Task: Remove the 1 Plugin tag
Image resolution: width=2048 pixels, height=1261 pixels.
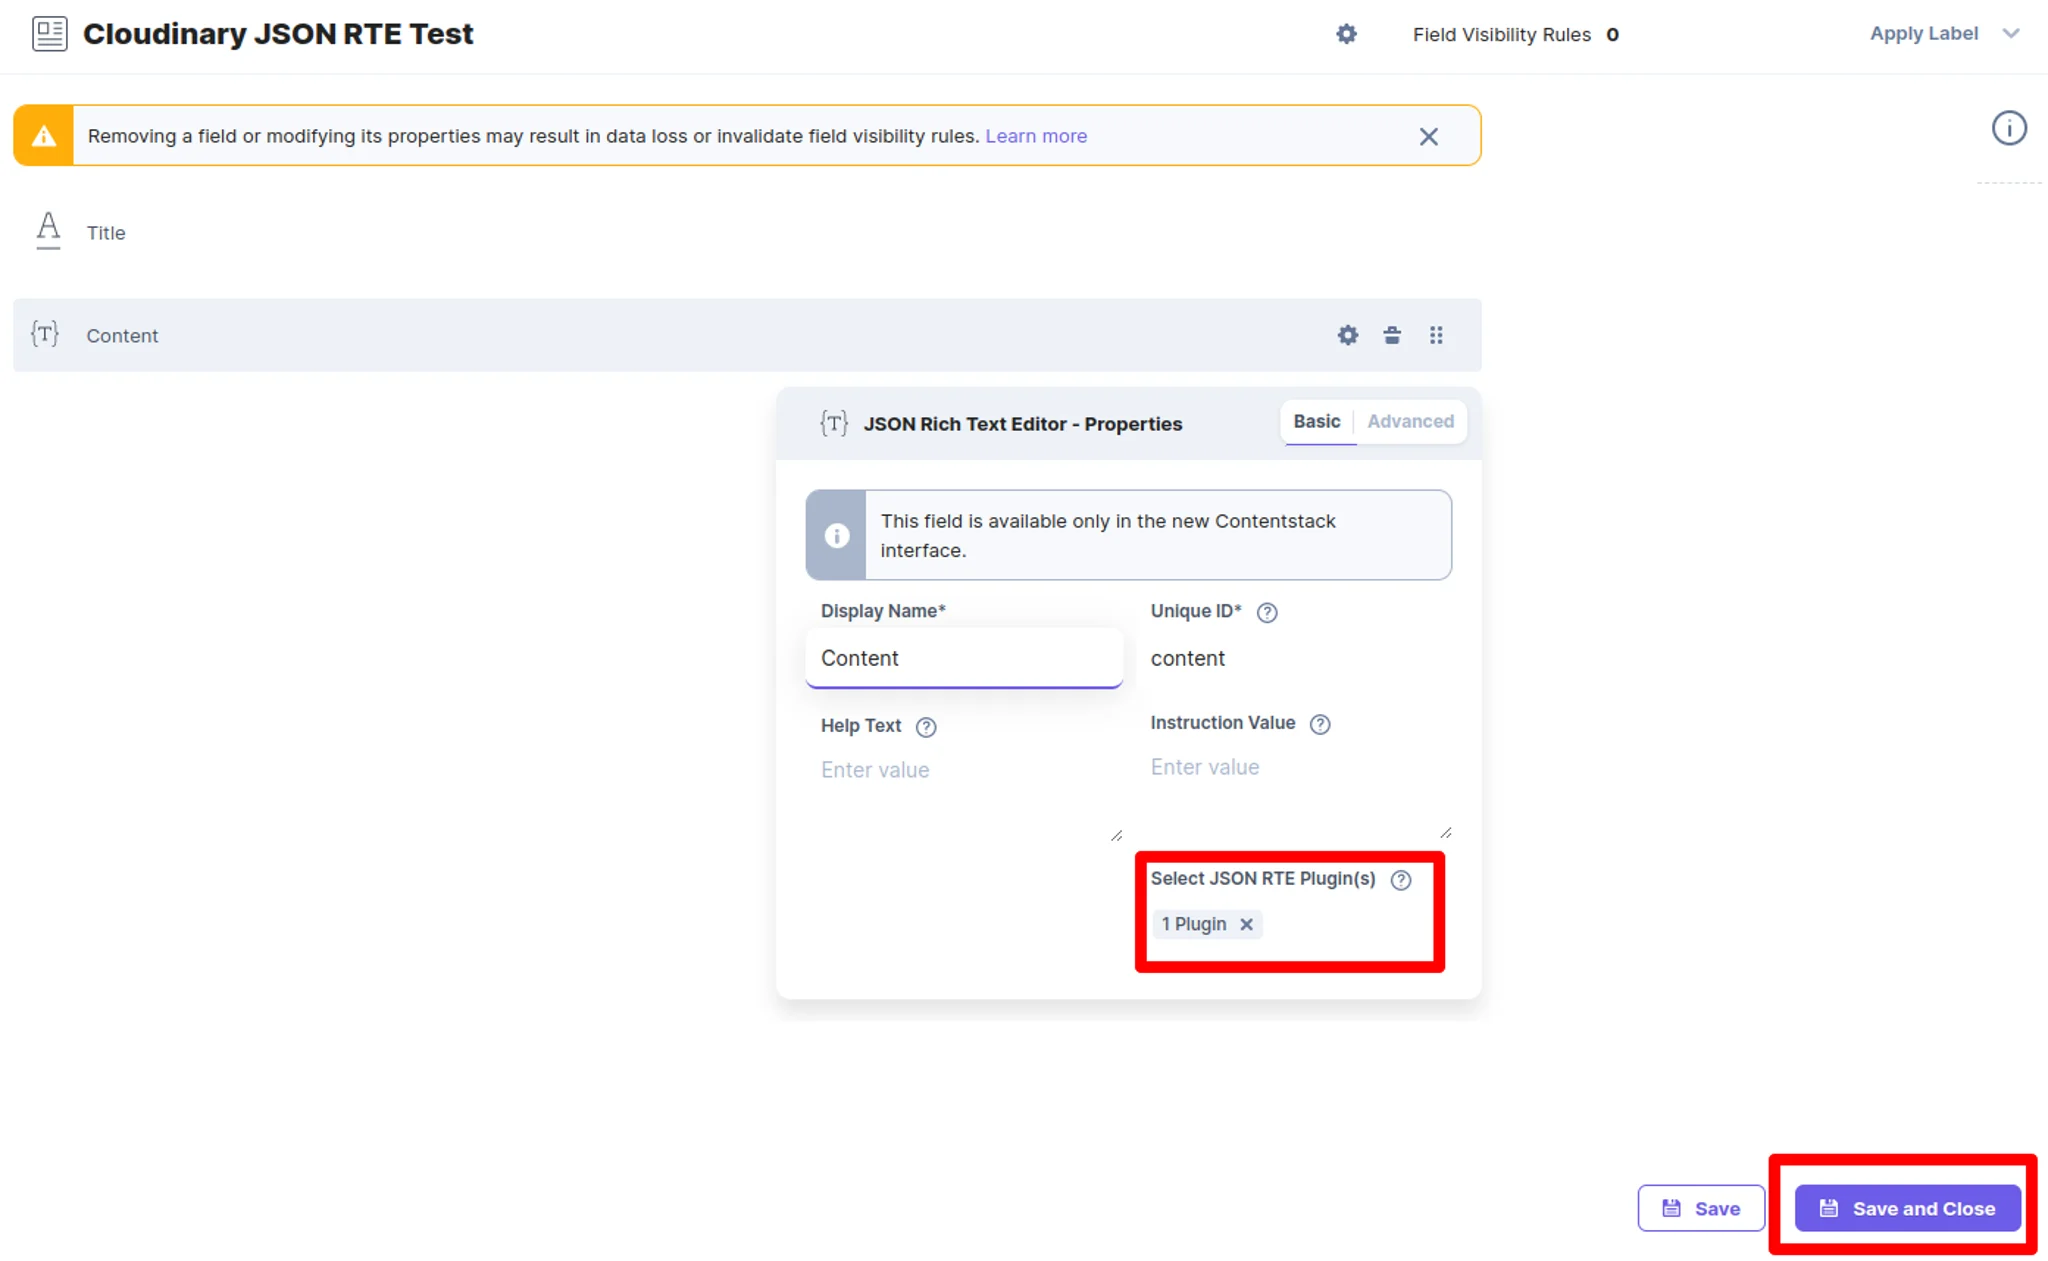Action: point(1246,924)
